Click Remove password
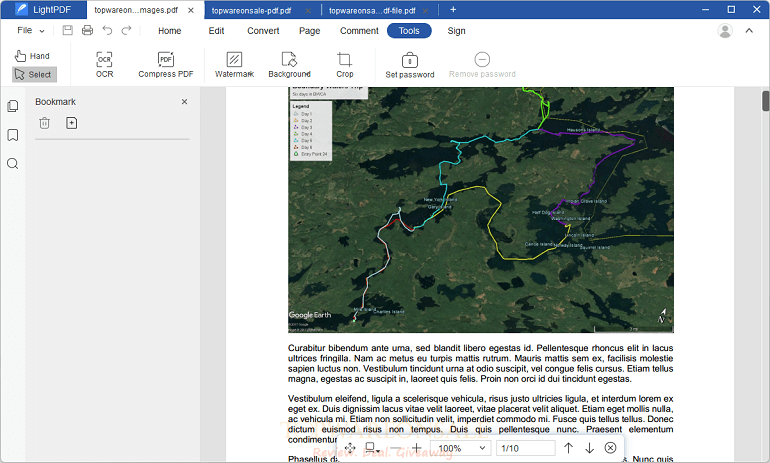Viewport: 770px width, 463px height. [x=482, y=65]
